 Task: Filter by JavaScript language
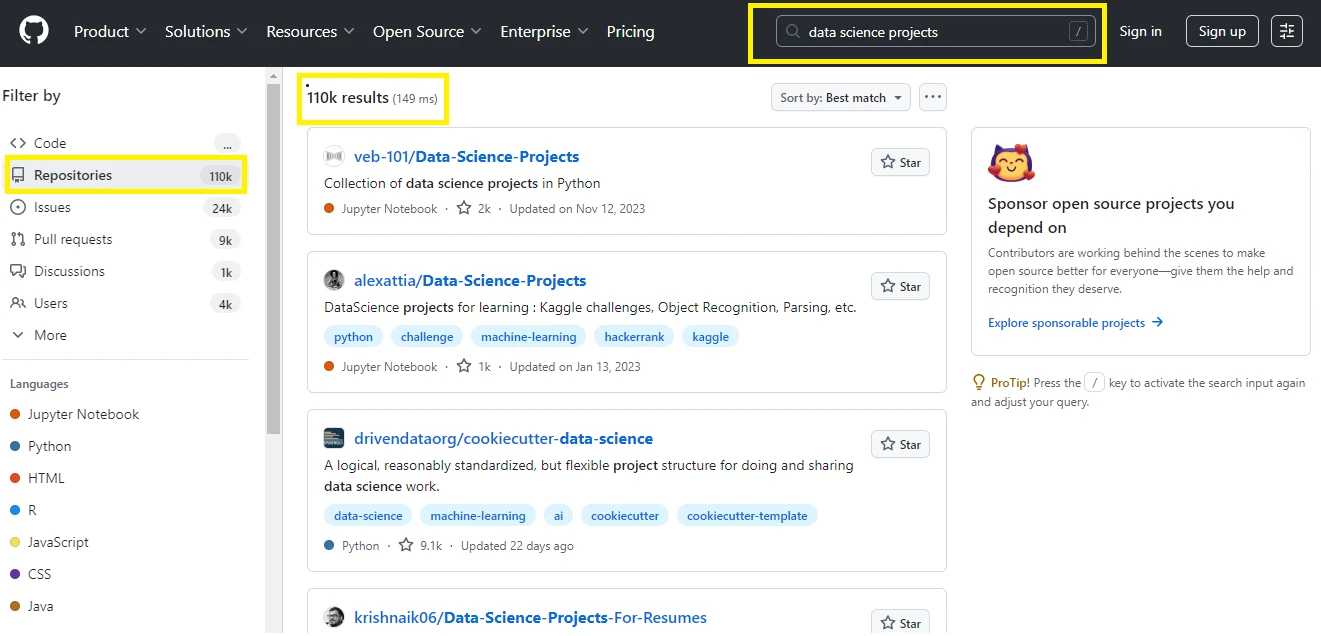tap(49, 542)
